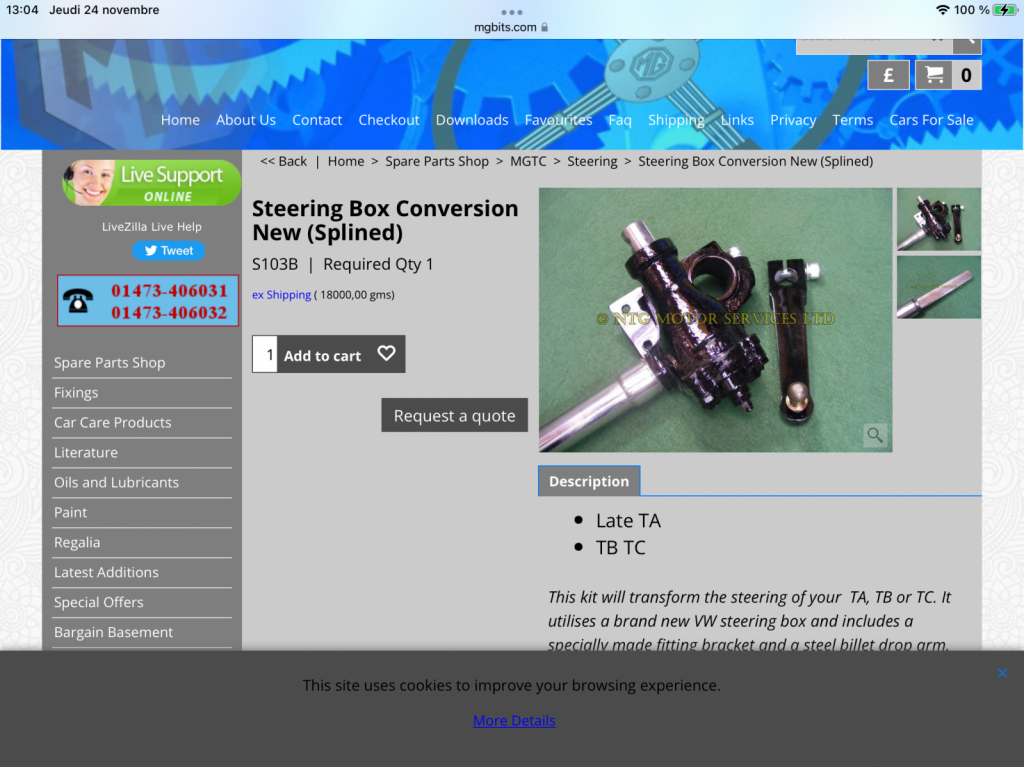Enlarge product image with magnifier icon
This screenshot has height=767, width=1024.
[x=874, y=435]
